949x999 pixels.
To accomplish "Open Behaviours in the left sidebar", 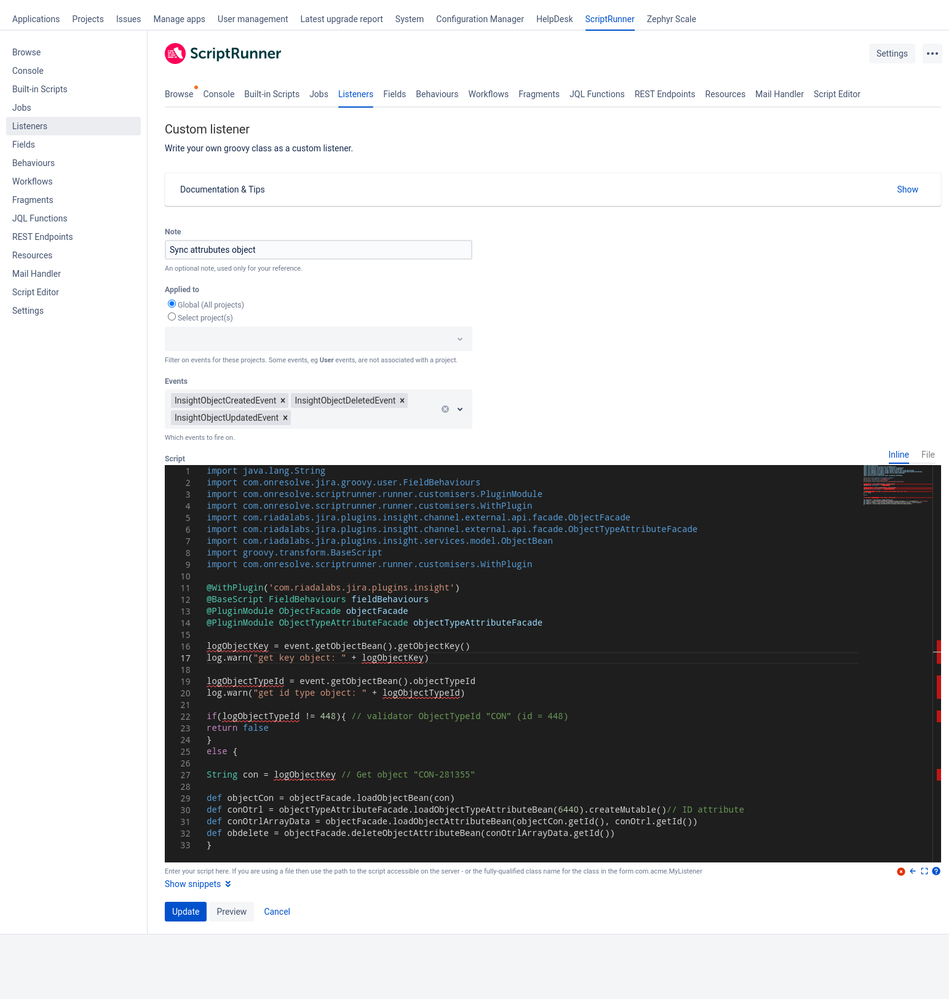I will (x=73, y=163).
